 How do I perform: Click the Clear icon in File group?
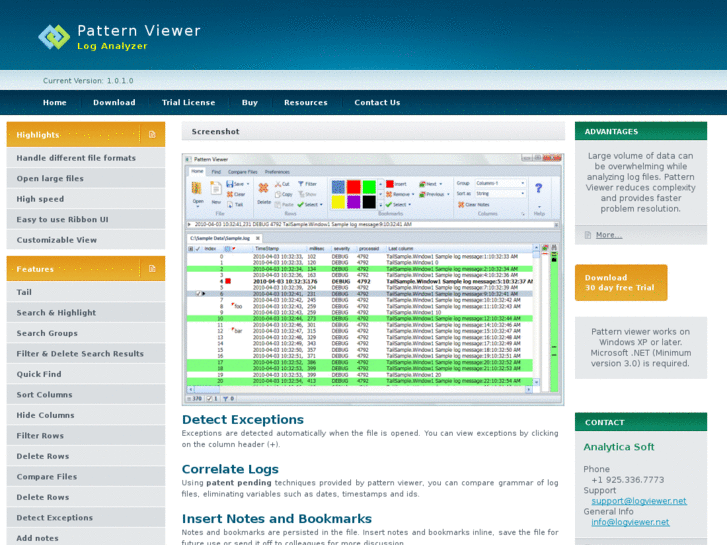(x=230, y=194)
